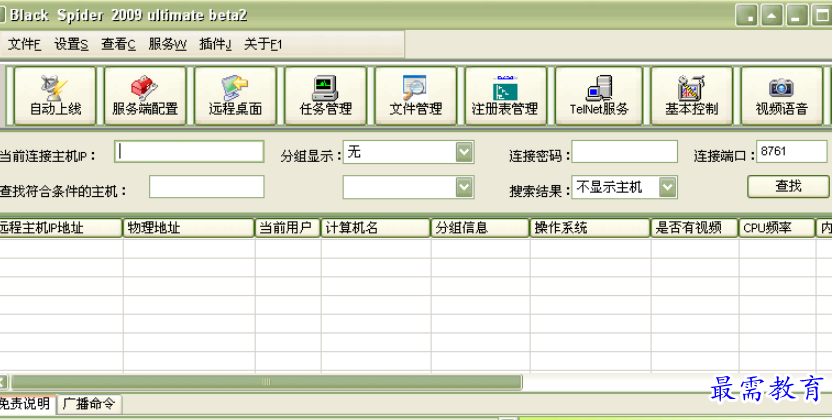Click the 查找 search button

[788, 186]
